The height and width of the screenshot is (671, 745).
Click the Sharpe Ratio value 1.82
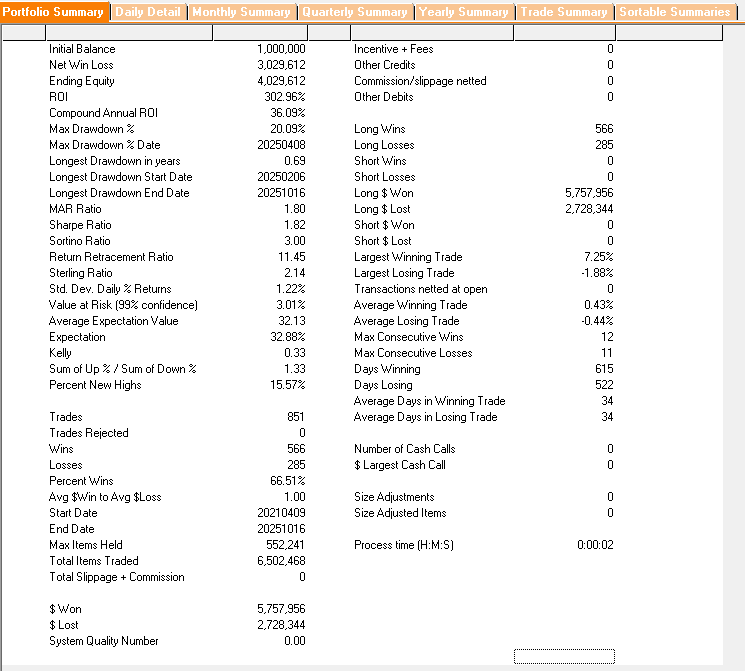(x=294, y=225)
